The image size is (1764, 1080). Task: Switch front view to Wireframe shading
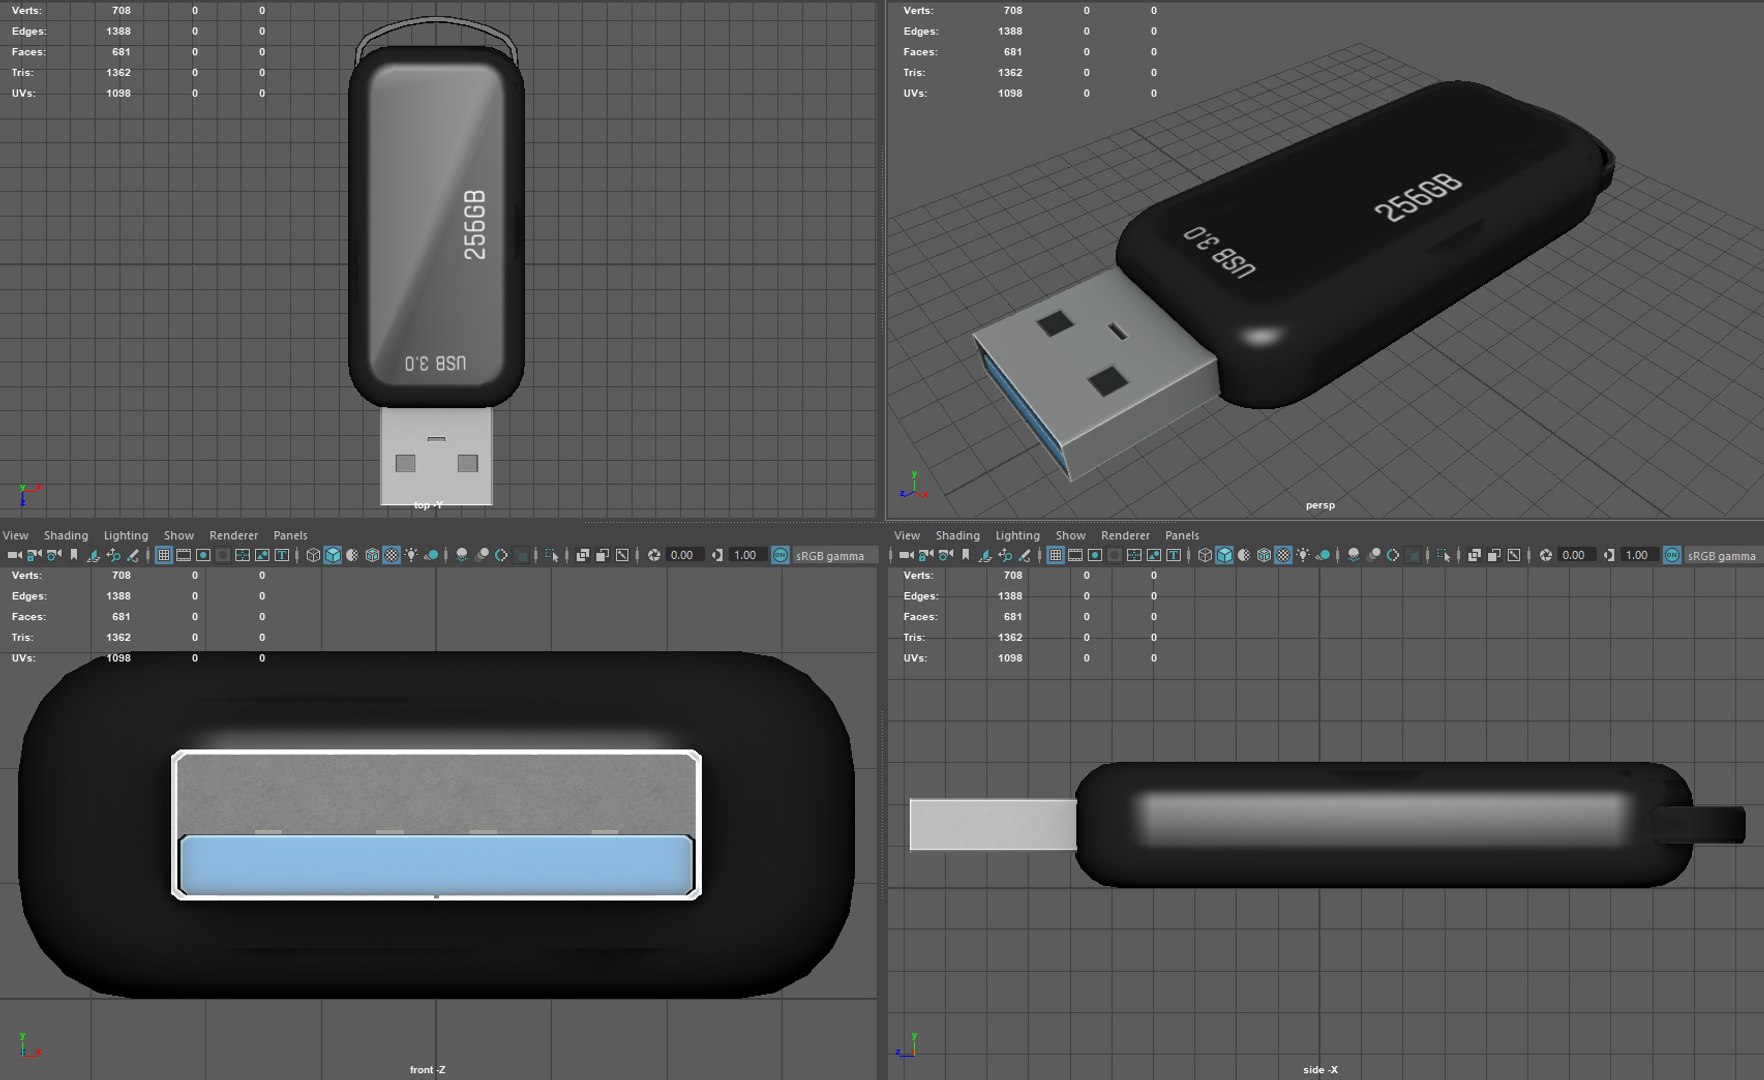point(313,555)
